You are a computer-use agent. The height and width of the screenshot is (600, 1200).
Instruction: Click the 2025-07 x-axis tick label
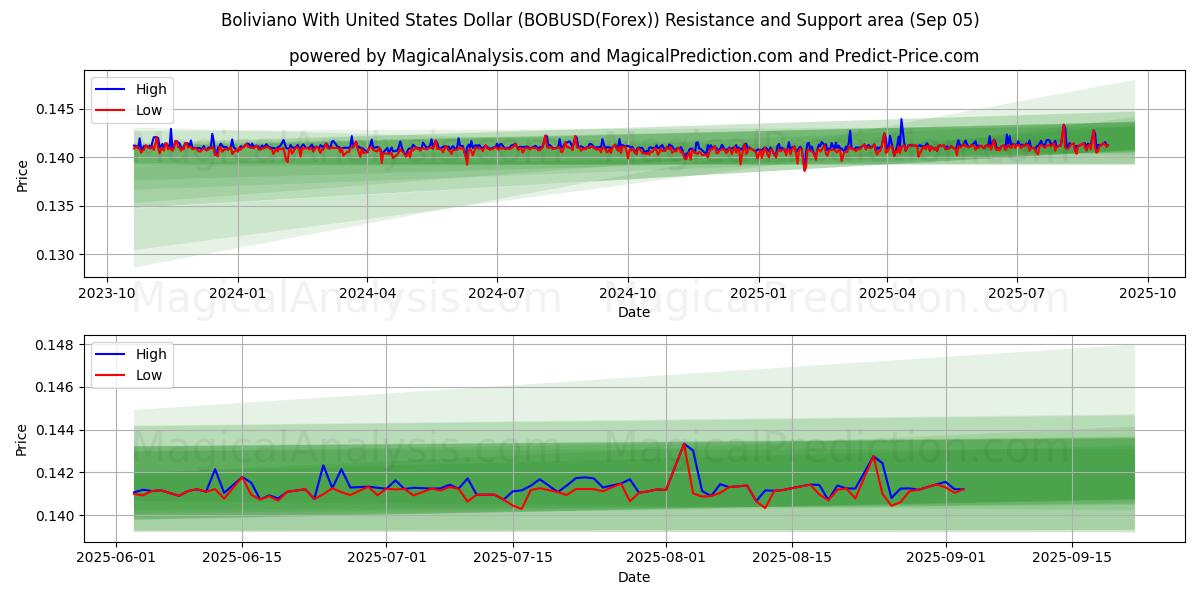[1017, 293]
